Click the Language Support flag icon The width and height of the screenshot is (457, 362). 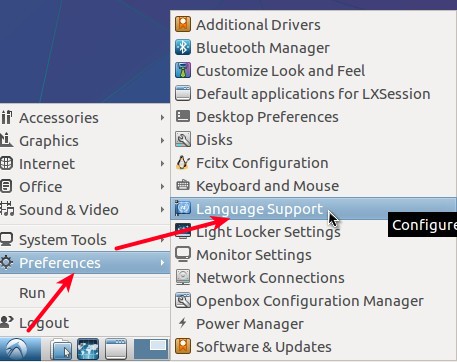[183, 208]
